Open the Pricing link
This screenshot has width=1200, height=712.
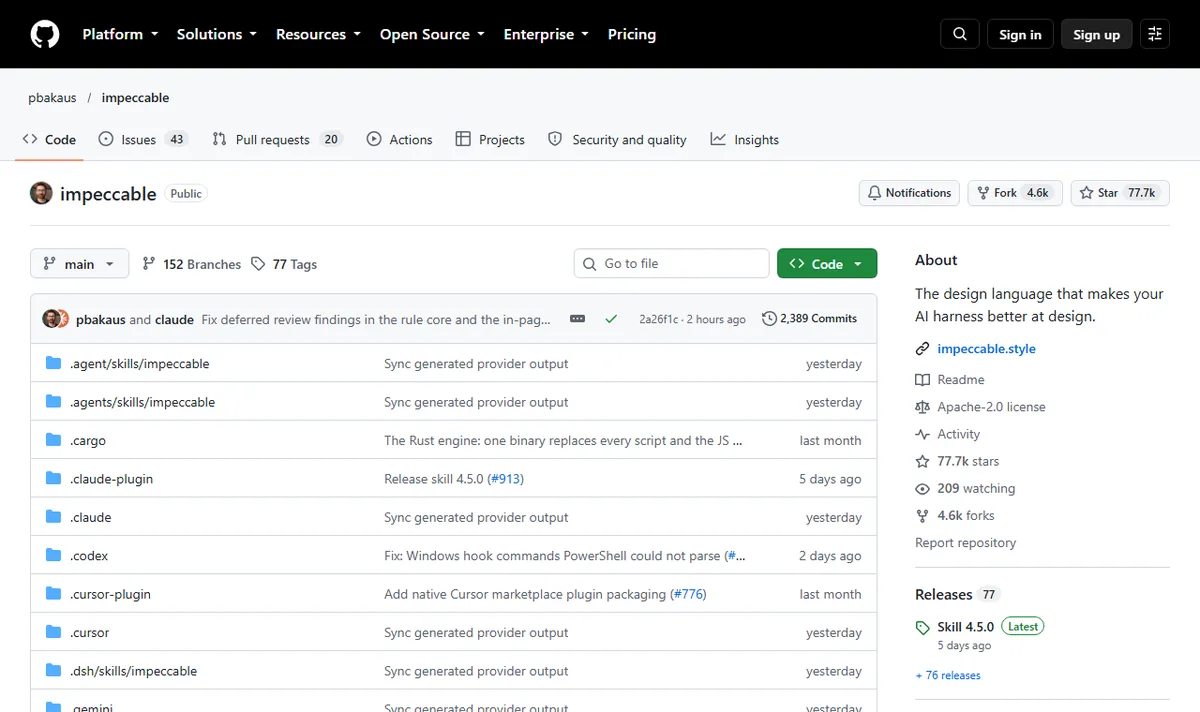(632, 34)
